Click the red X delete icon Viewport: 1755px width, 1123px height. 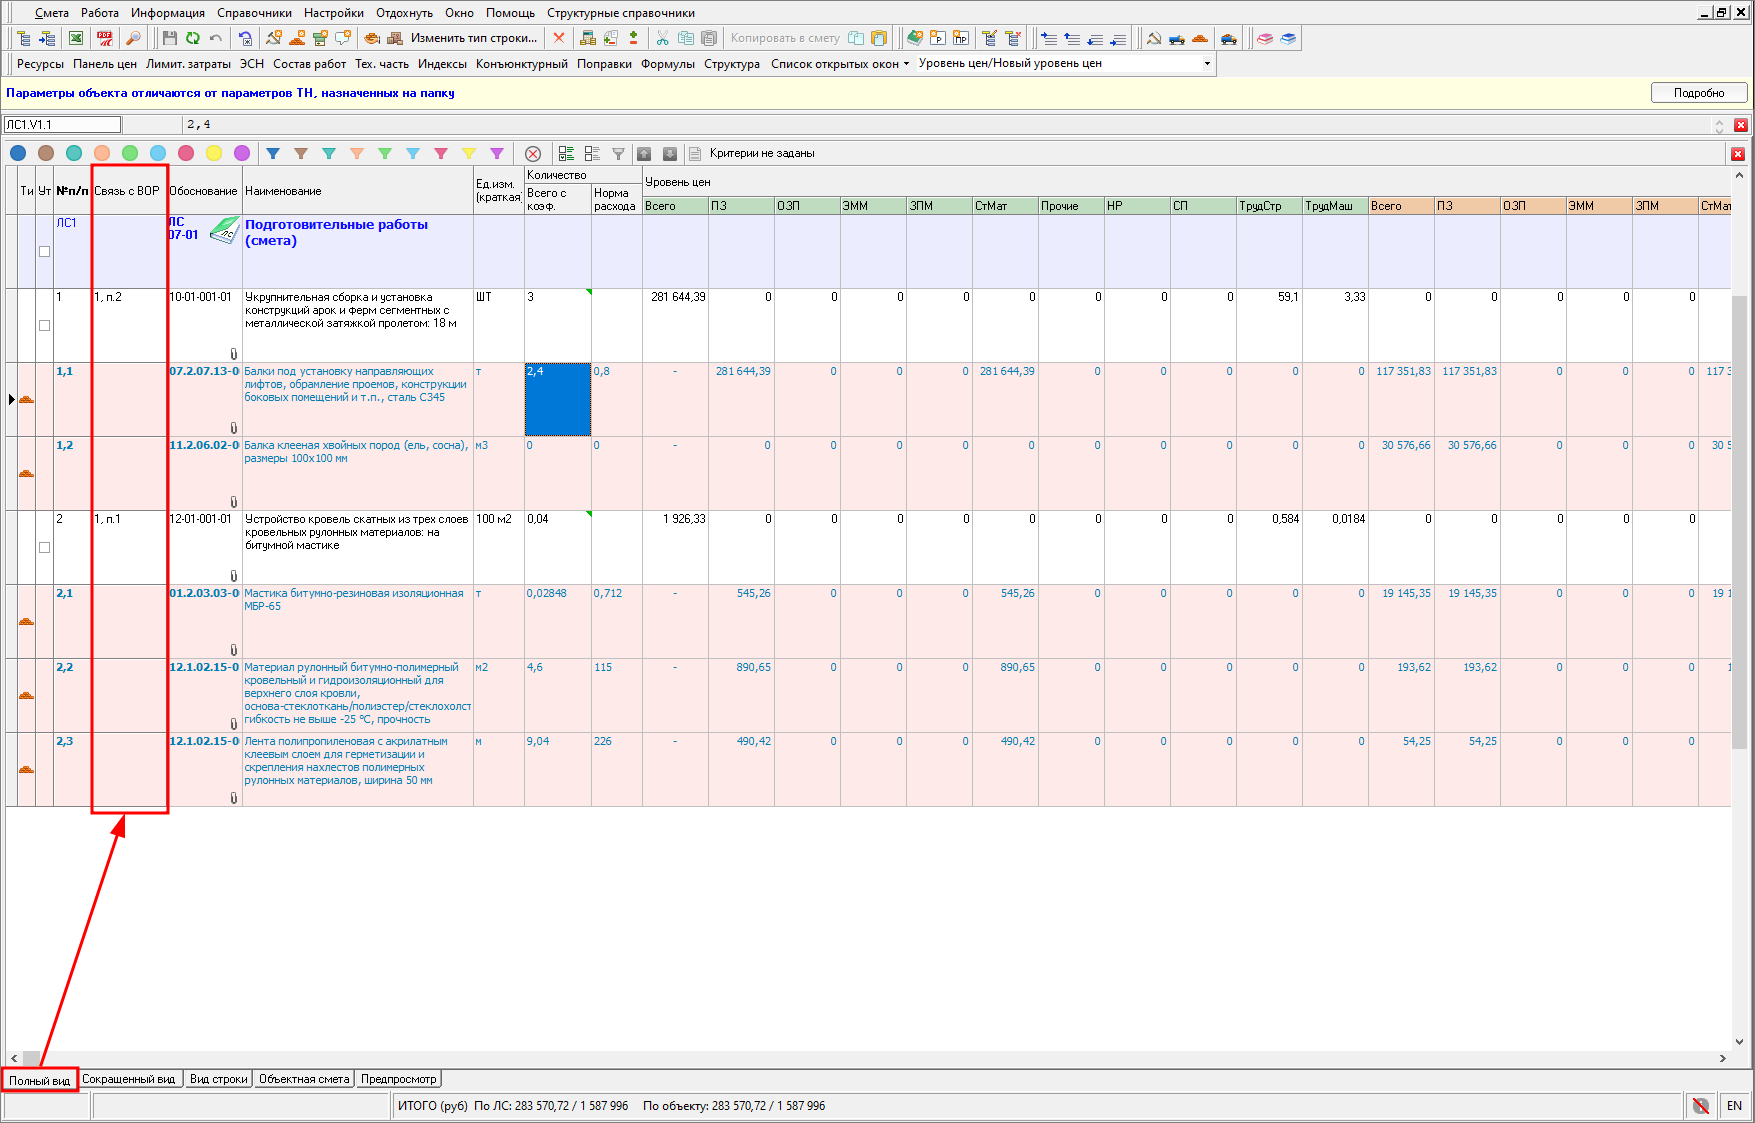[x=559, y=38]
